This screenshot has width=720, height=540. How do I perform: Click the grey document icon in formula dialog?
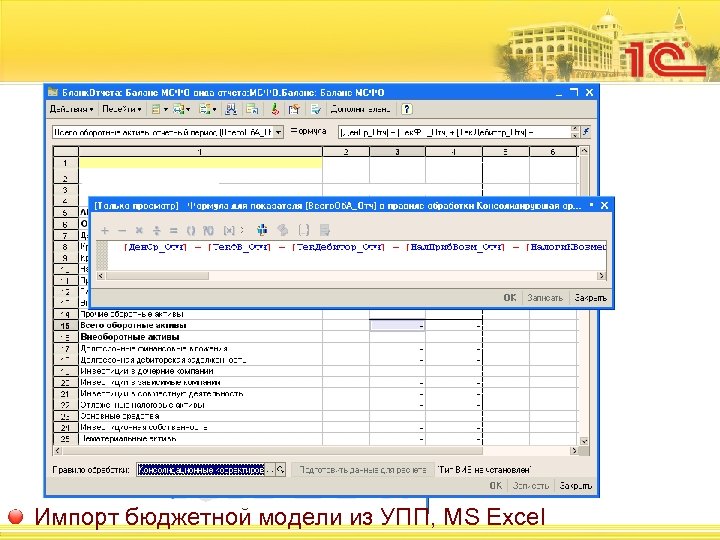pyautogui.click(x=325, y=230)
